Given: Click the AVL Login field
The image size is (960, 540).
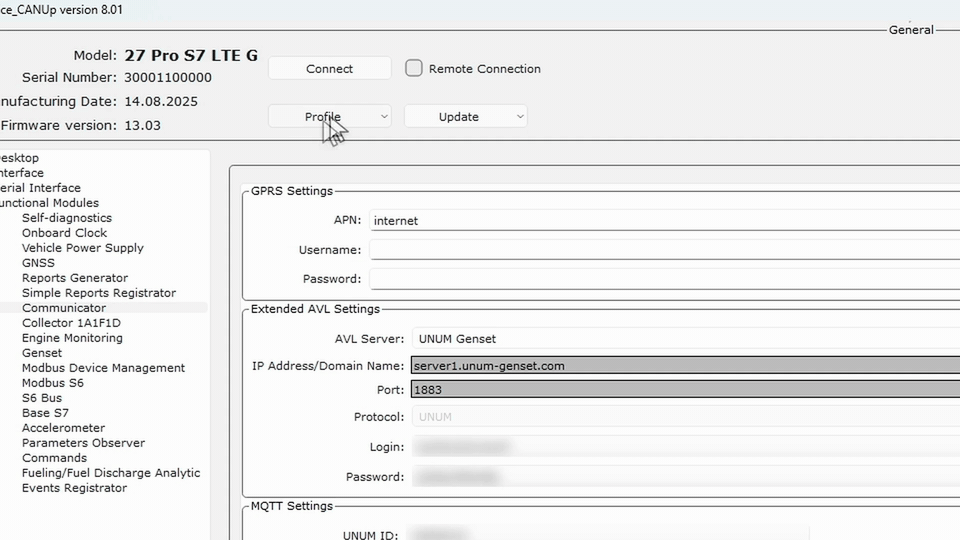Looking at the screenshot, I should [686, 446].
